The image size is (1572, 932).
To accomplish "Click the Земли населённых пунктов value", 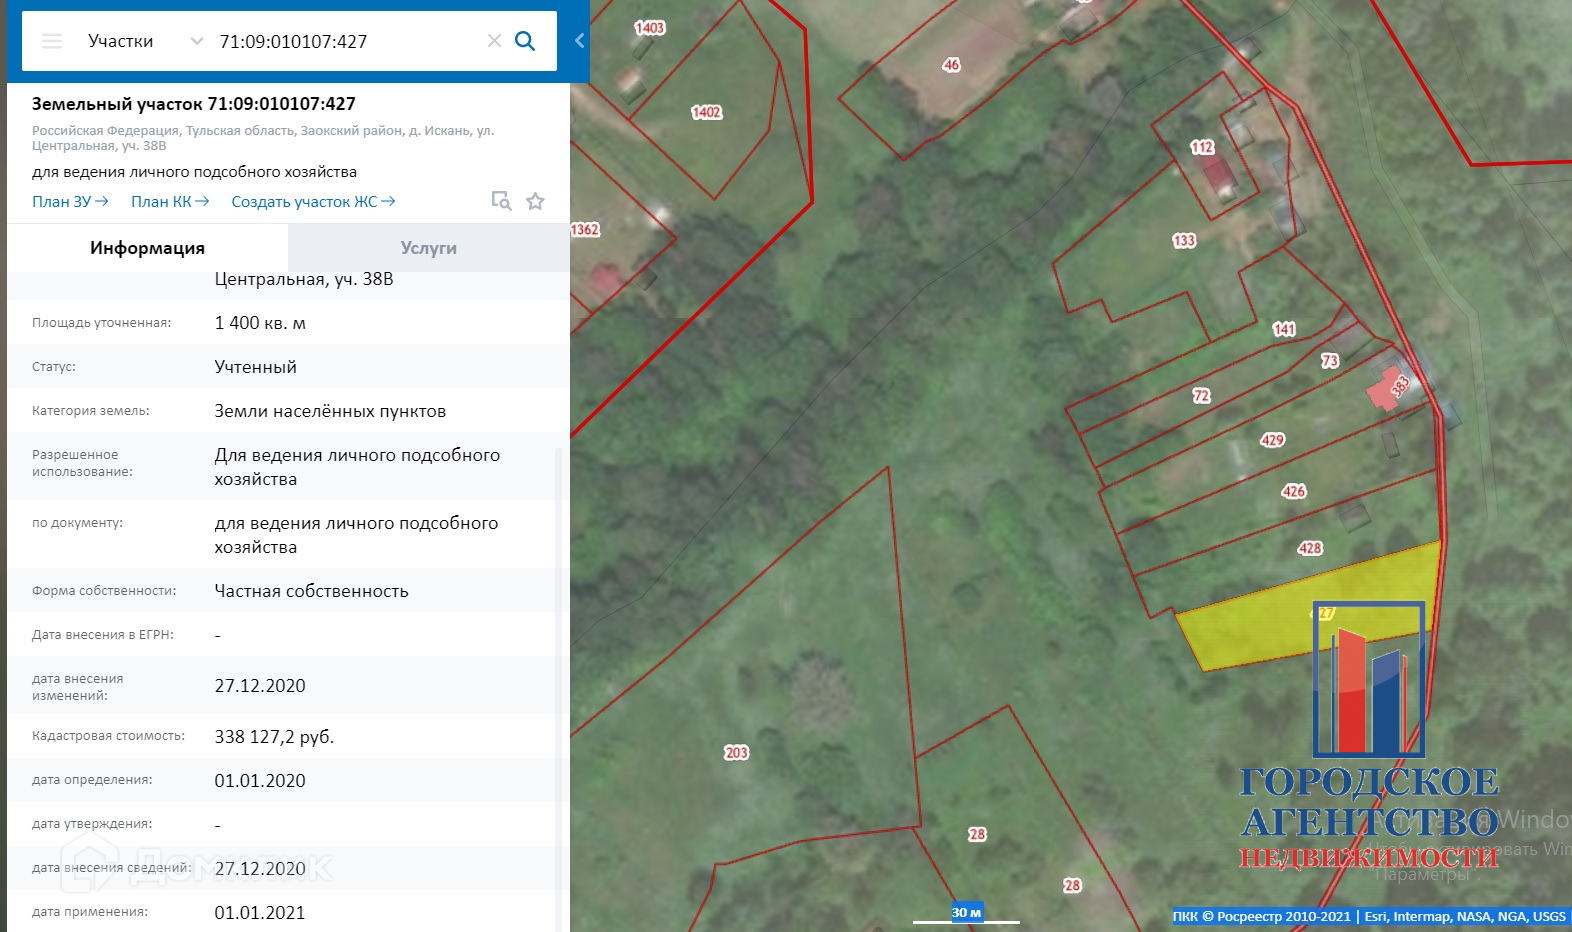I will pyautogui.click(x=330, y=411).
